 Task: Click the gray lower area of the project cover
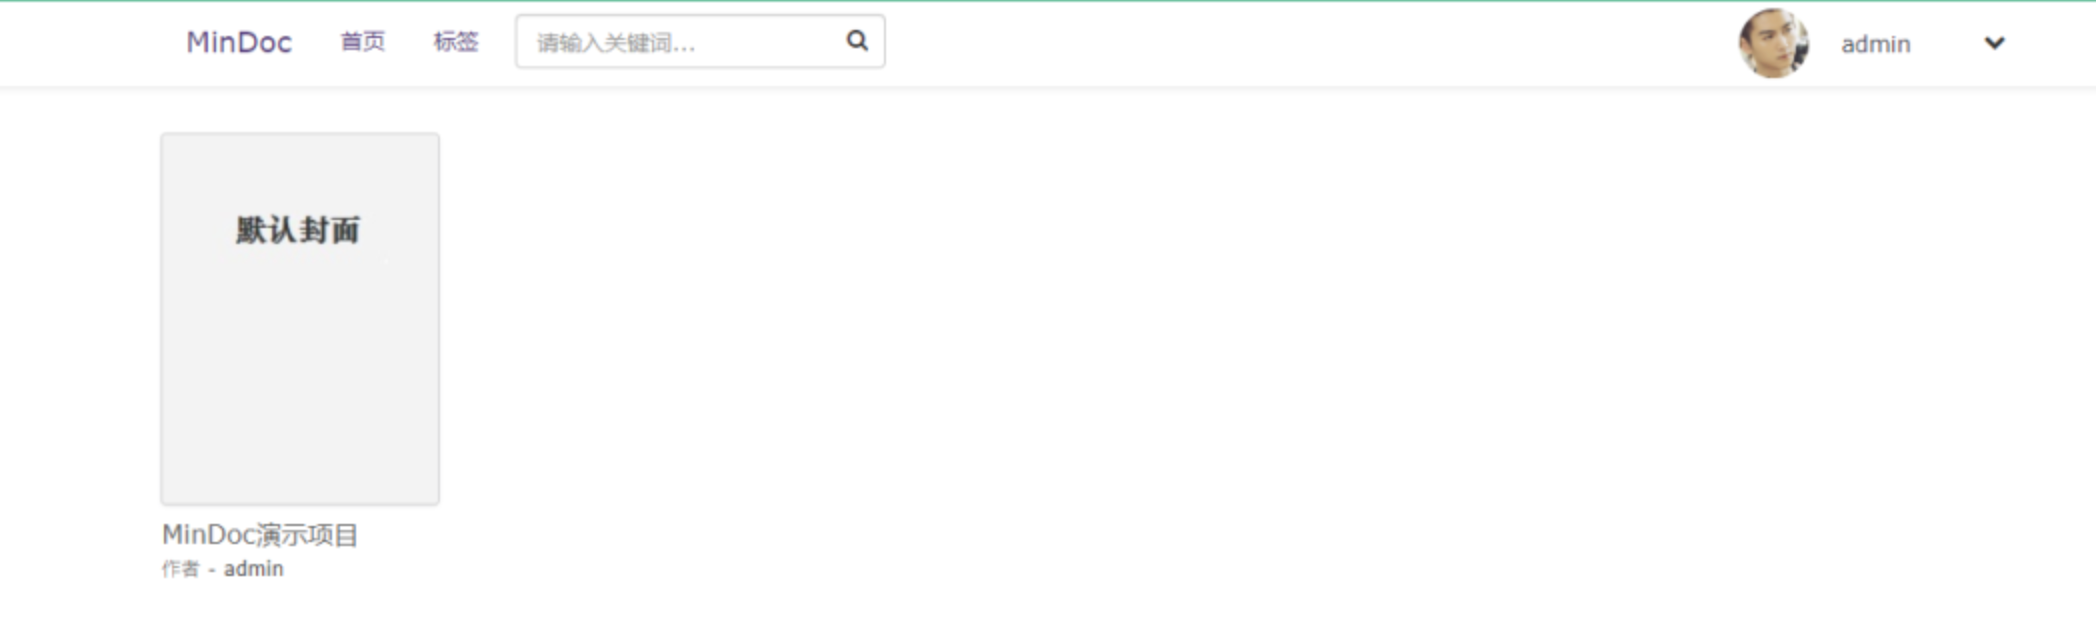point(300,400)
